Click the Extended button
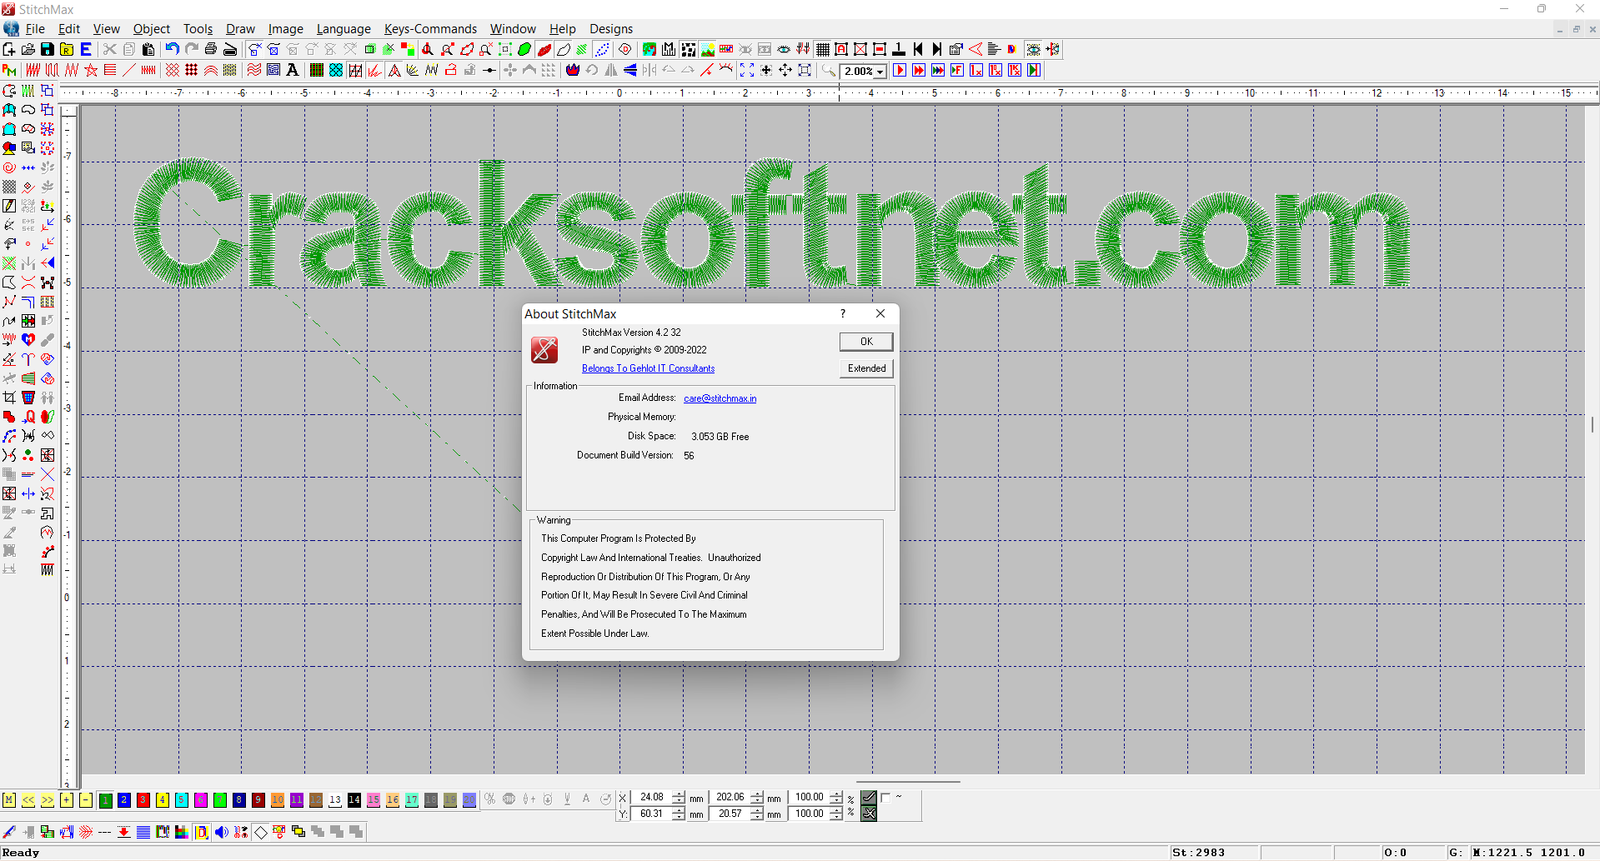 pyautogui.click(x=866, y=368)
